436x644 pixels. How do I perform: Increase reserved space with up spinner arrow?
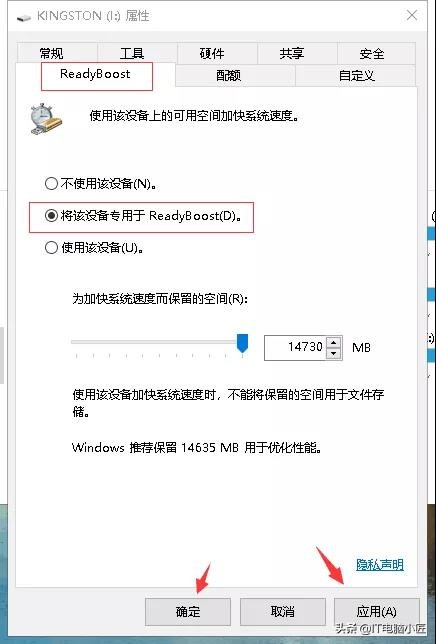pos(334,342)
